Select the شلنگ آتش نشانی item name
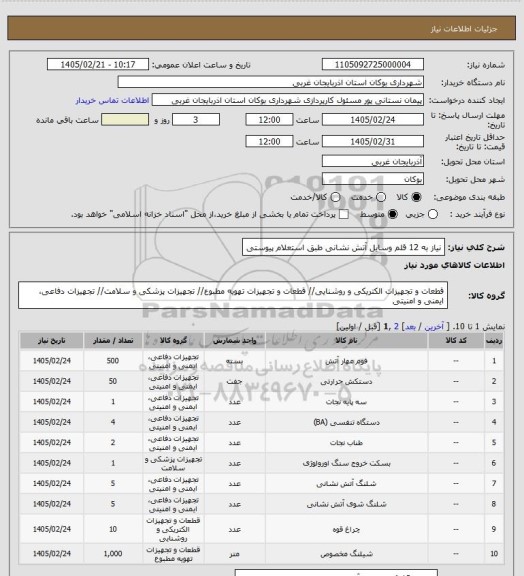524x576 pixels. [x=346, y=483]
